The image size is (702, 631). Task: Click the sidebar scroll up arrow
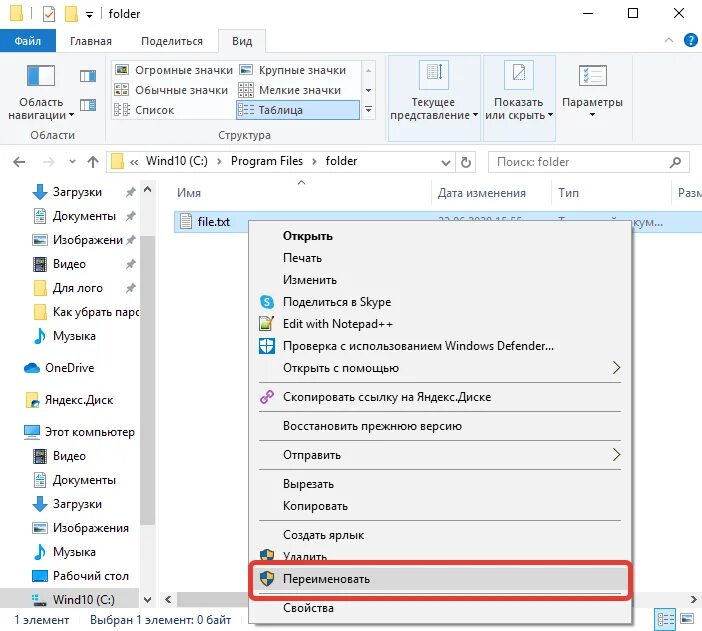[x=147, y=190]
